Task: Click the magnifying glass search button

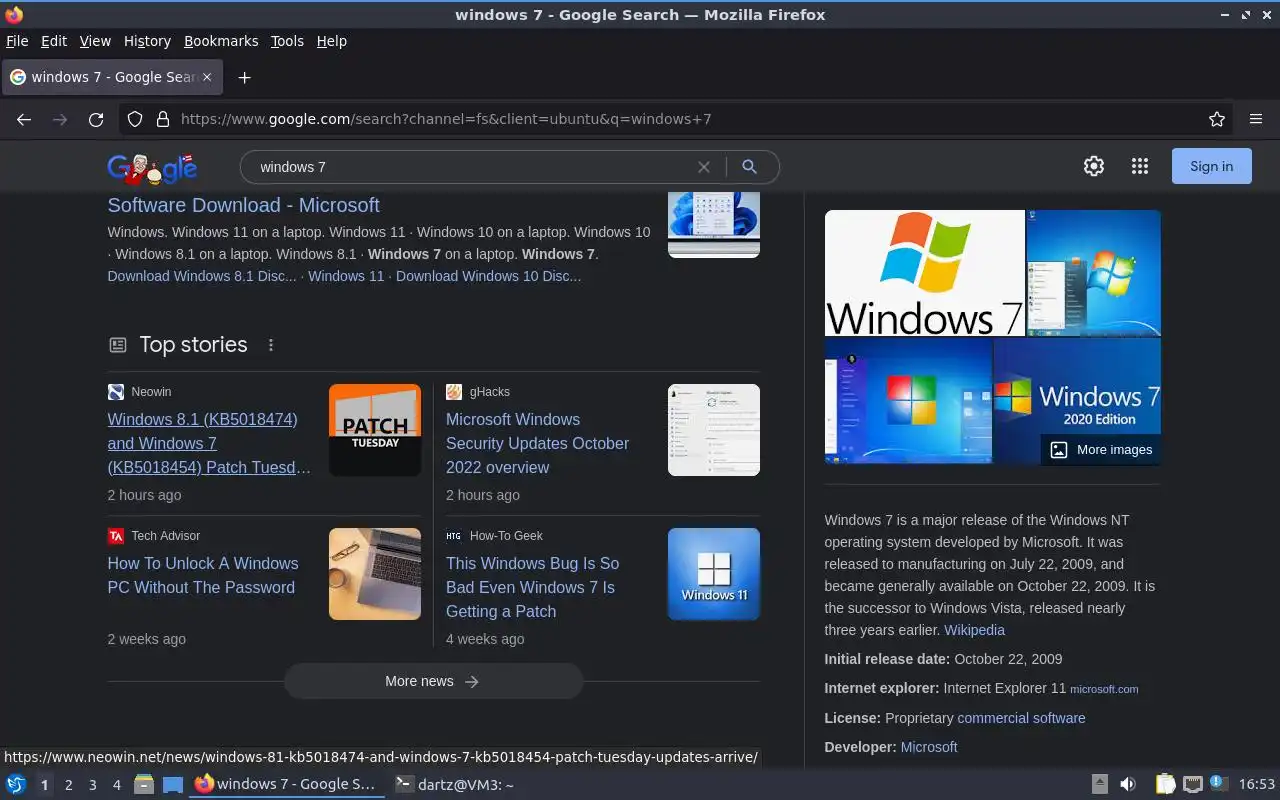Action: pyautogui.click(x=749, y=167)
